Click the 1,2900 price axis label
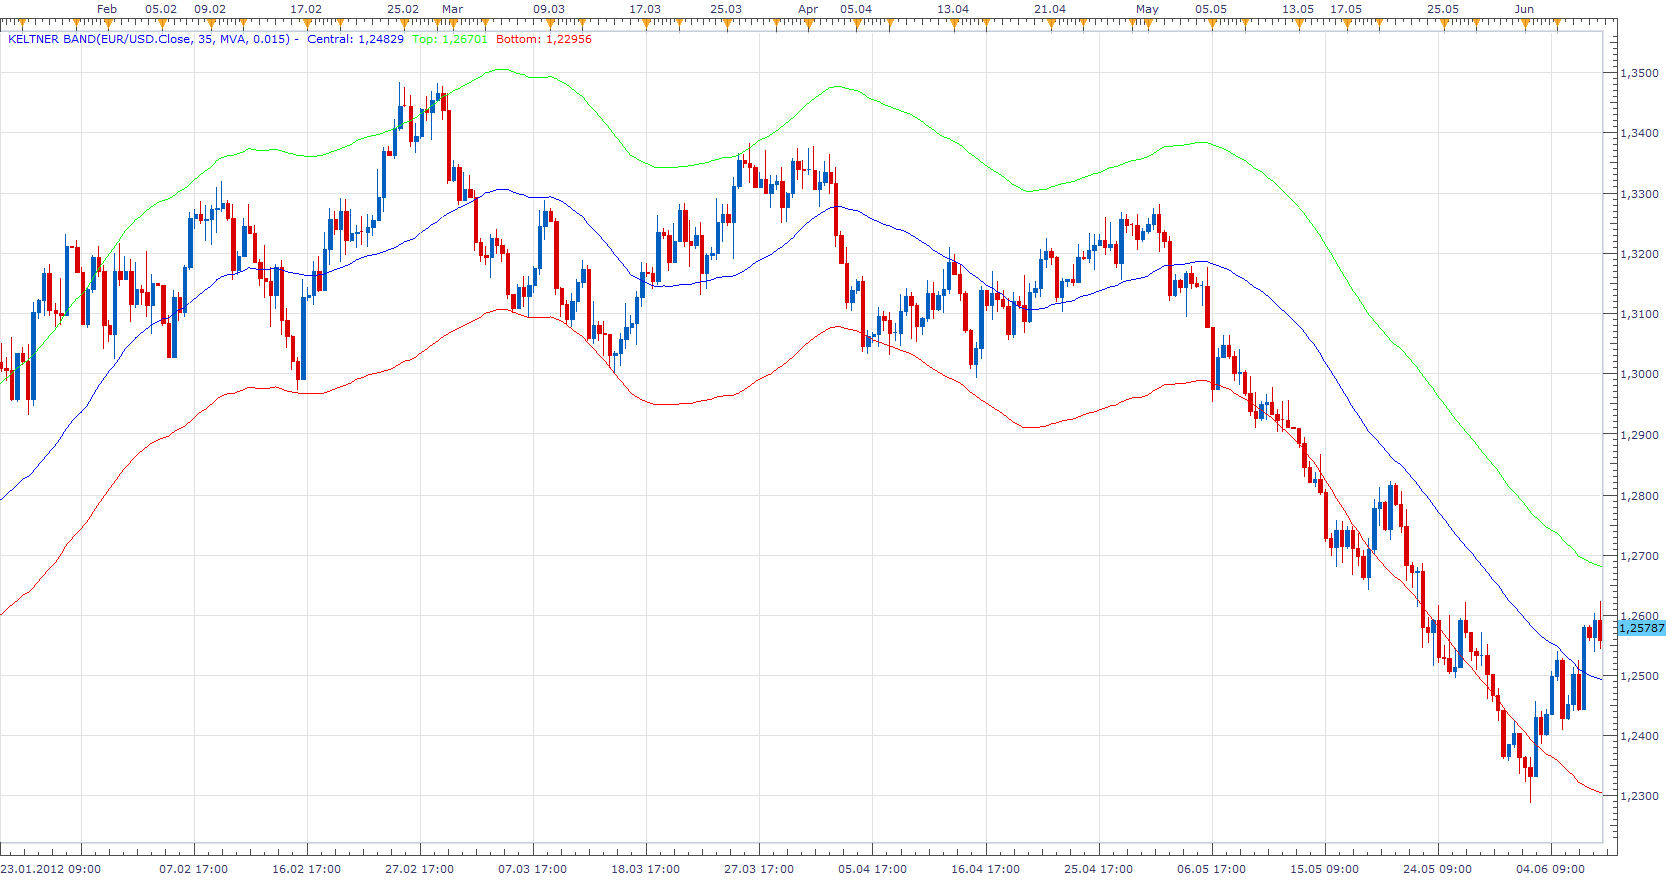Image resolution: width=1674 pixels, height=880 pixels. coord(1640,435)
